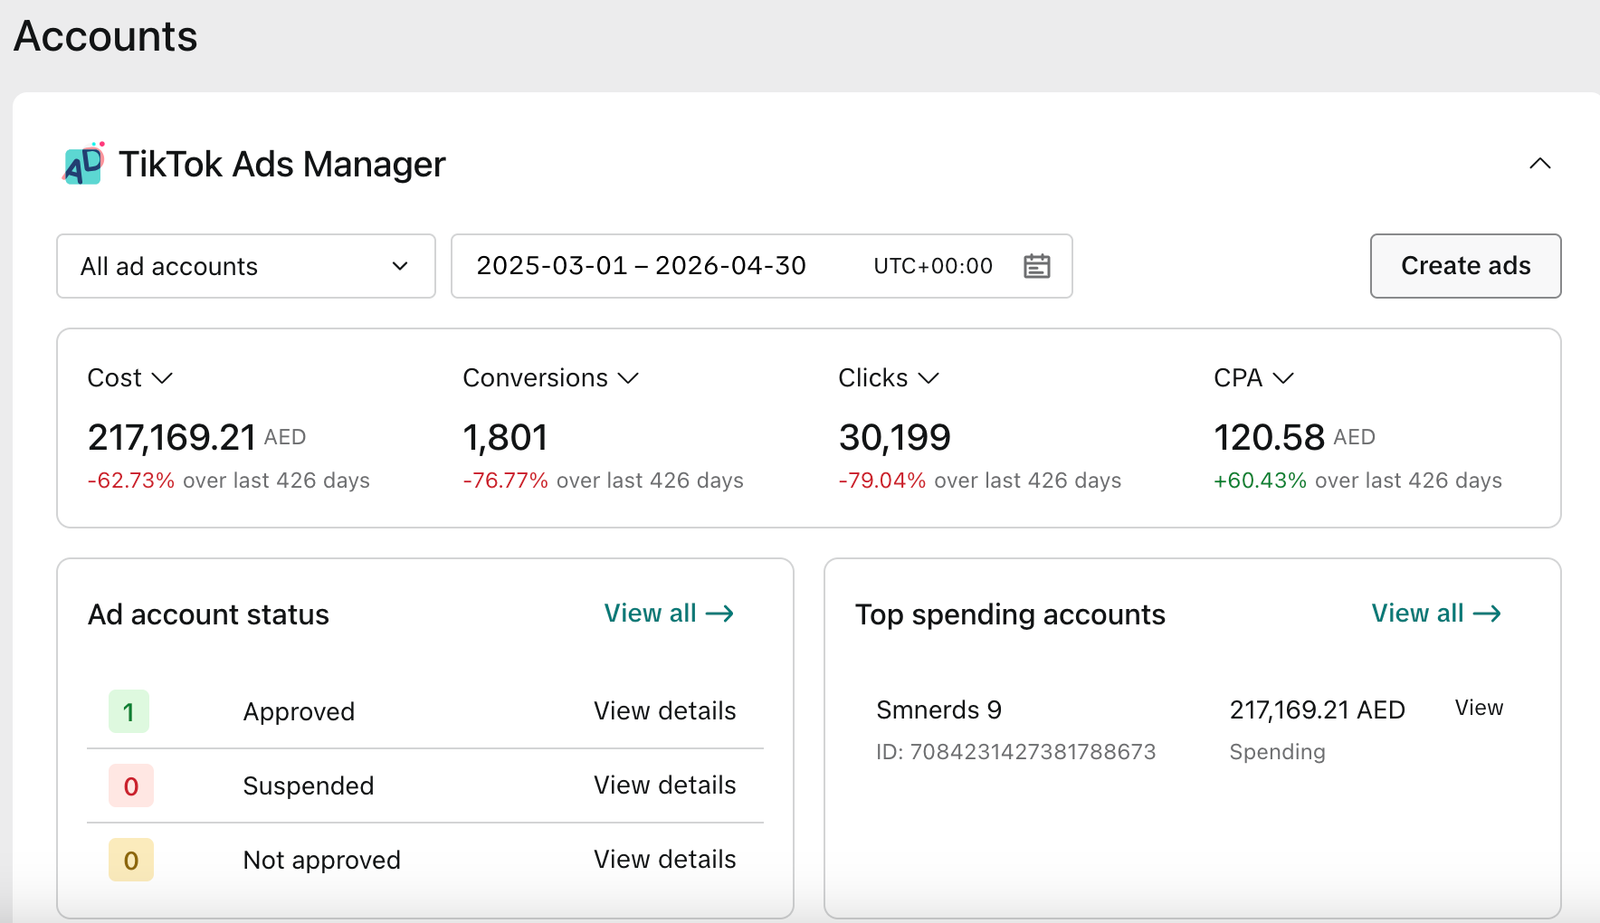Screen dimensions: 1600x923
Task: View details for Approved accounts
Action: (665, 711)
